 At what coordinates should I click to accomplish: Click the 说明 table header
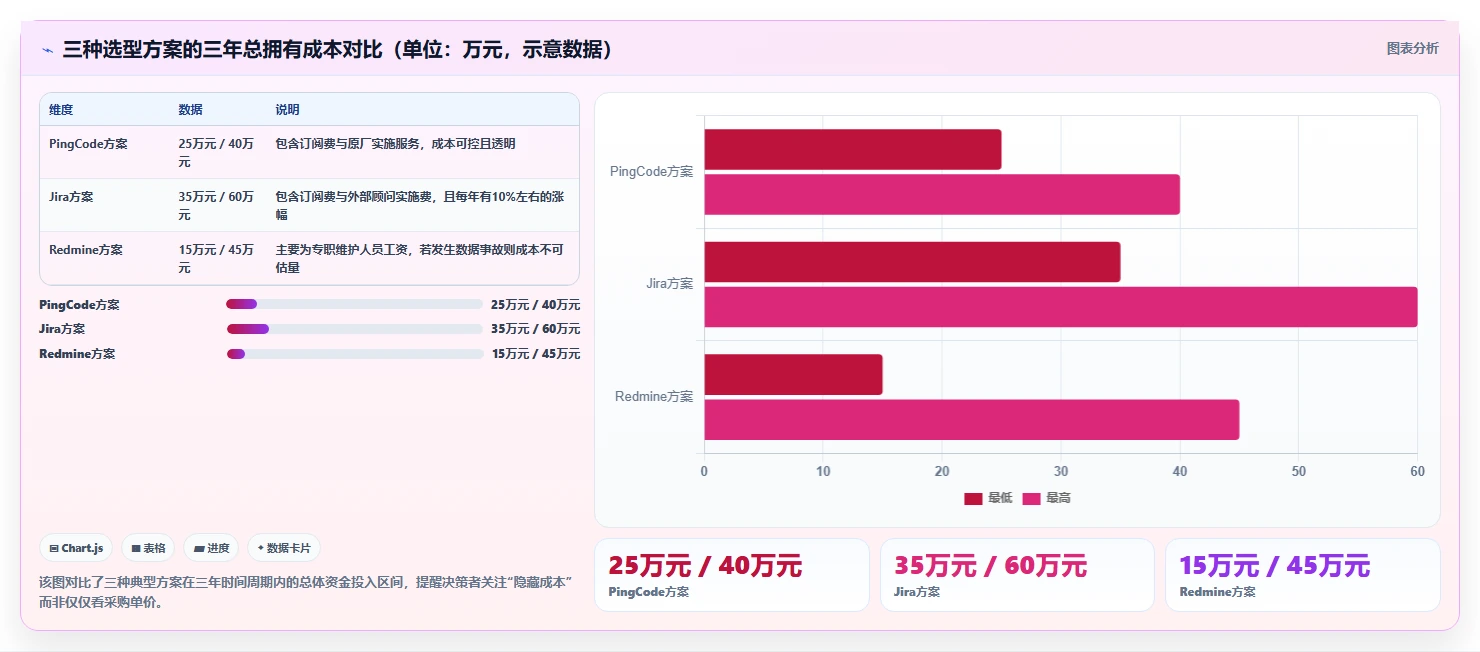288,110
